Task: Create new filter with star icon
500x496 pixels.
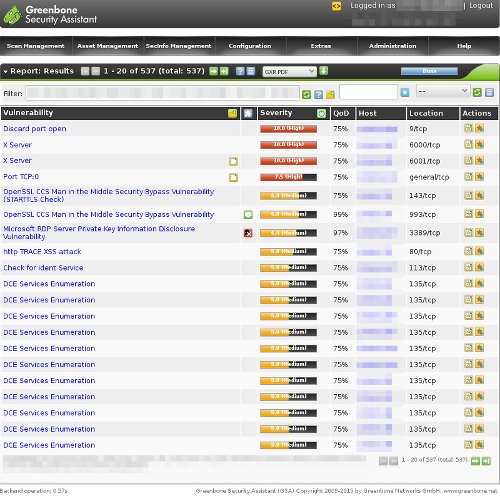Action: [405, 92]
